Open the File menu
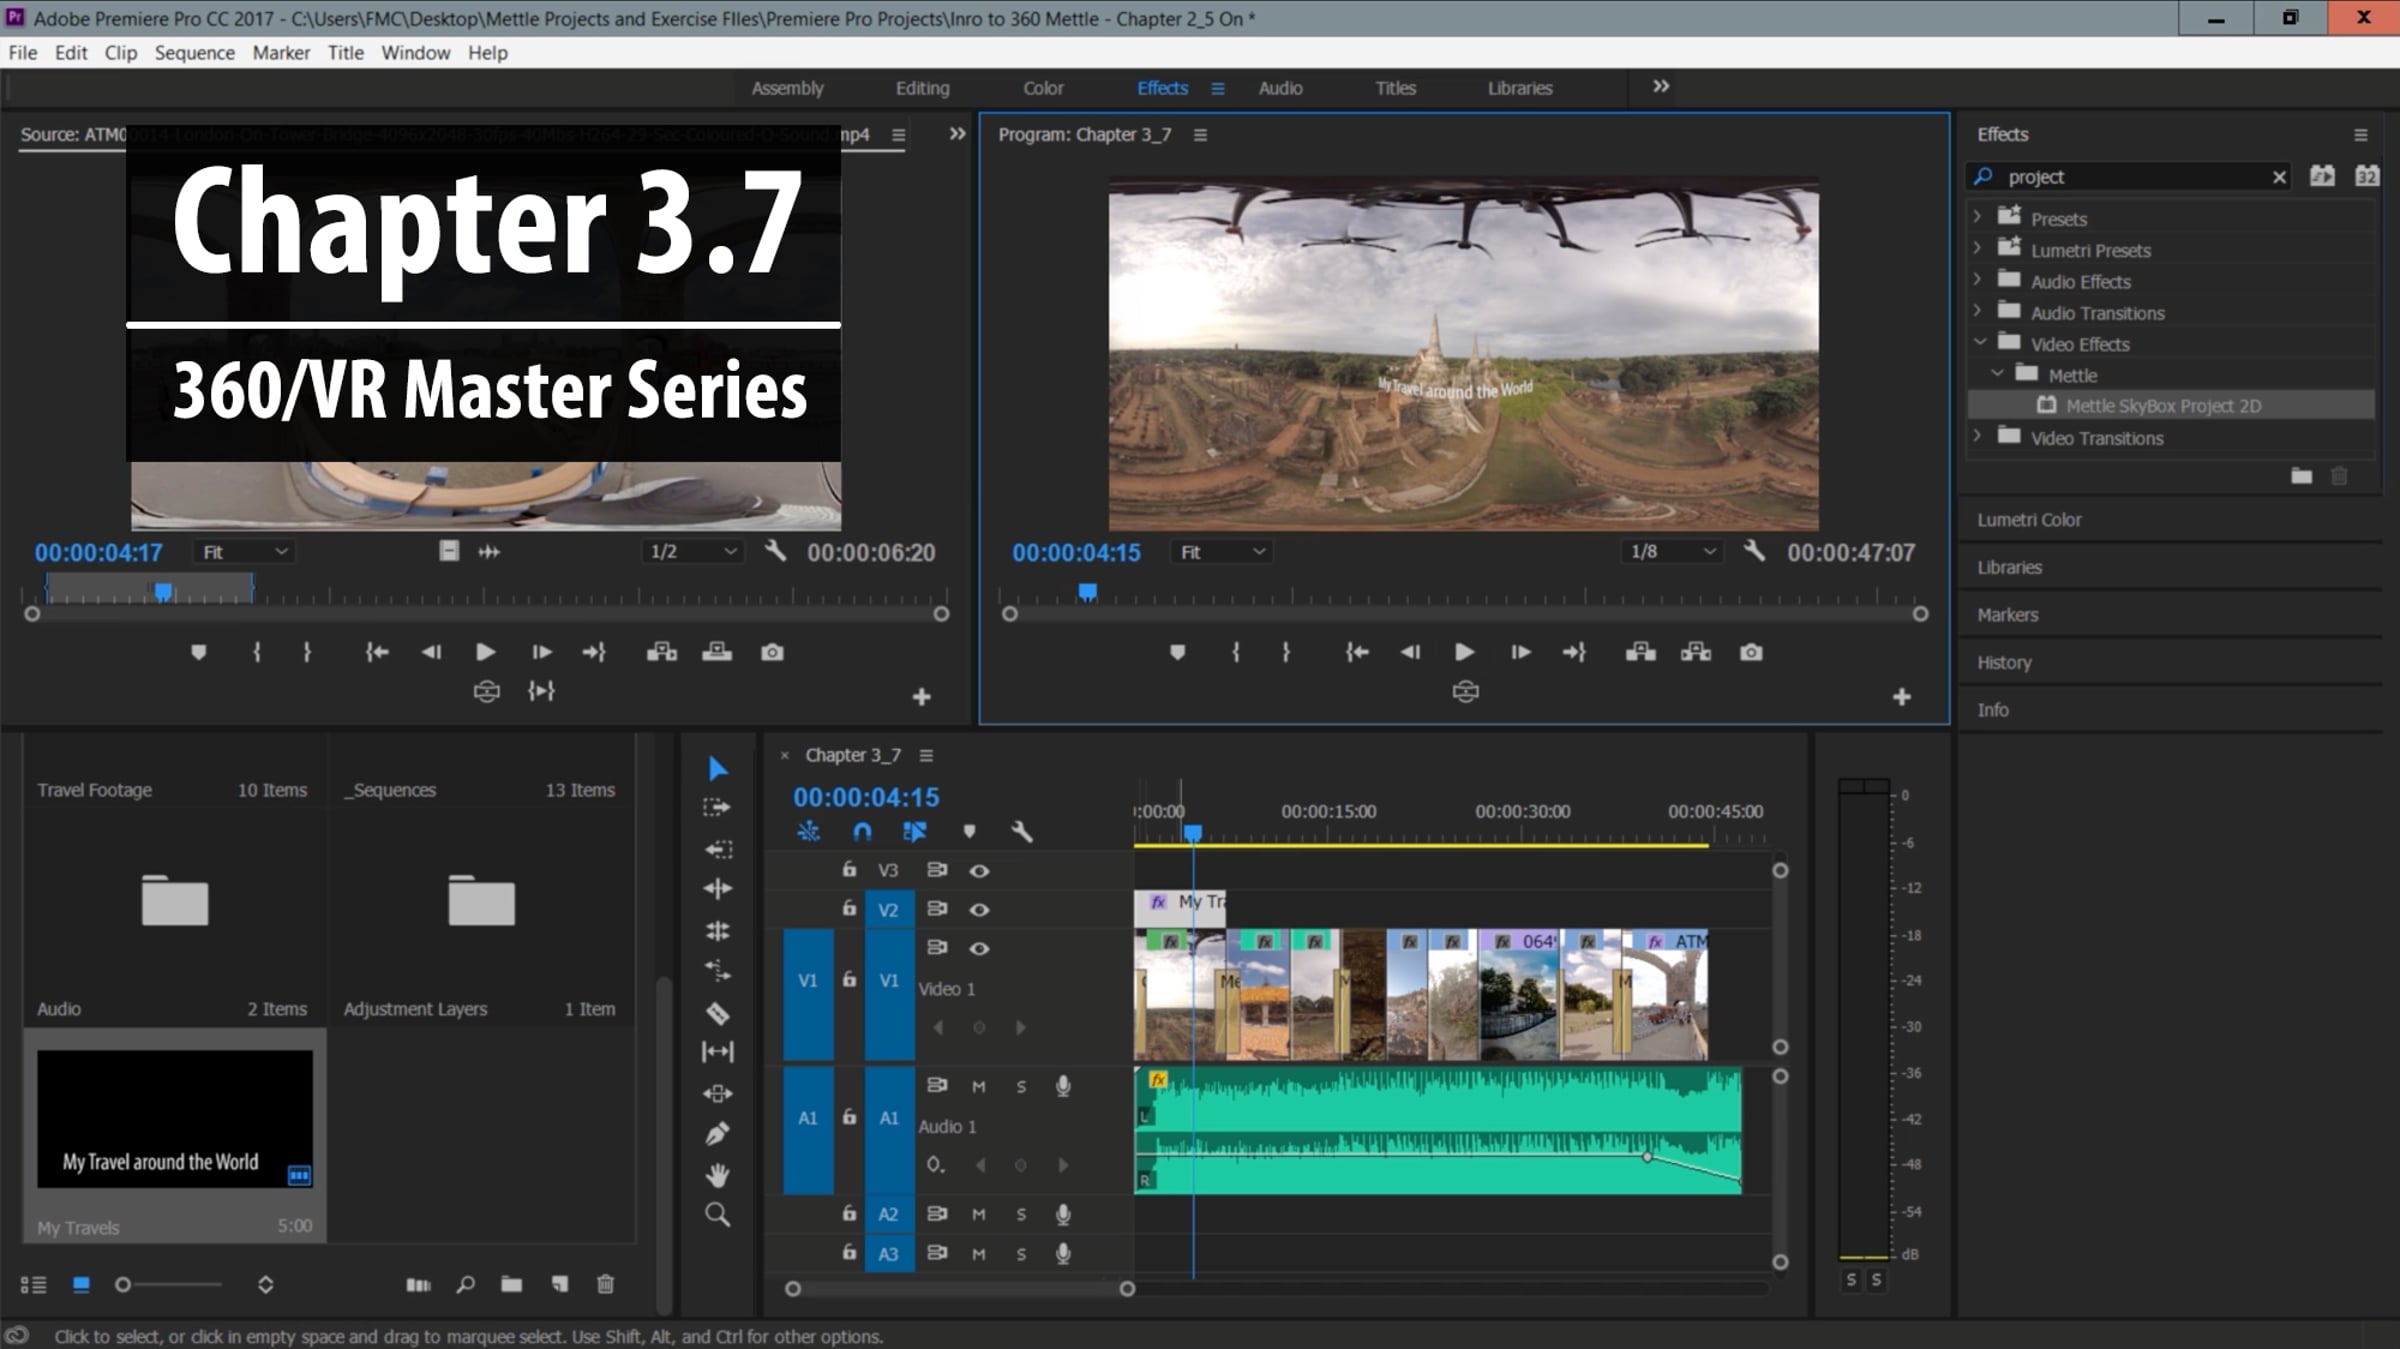Image resolution: width=2400 pixels, height=1349 pixels. (22, 53)
